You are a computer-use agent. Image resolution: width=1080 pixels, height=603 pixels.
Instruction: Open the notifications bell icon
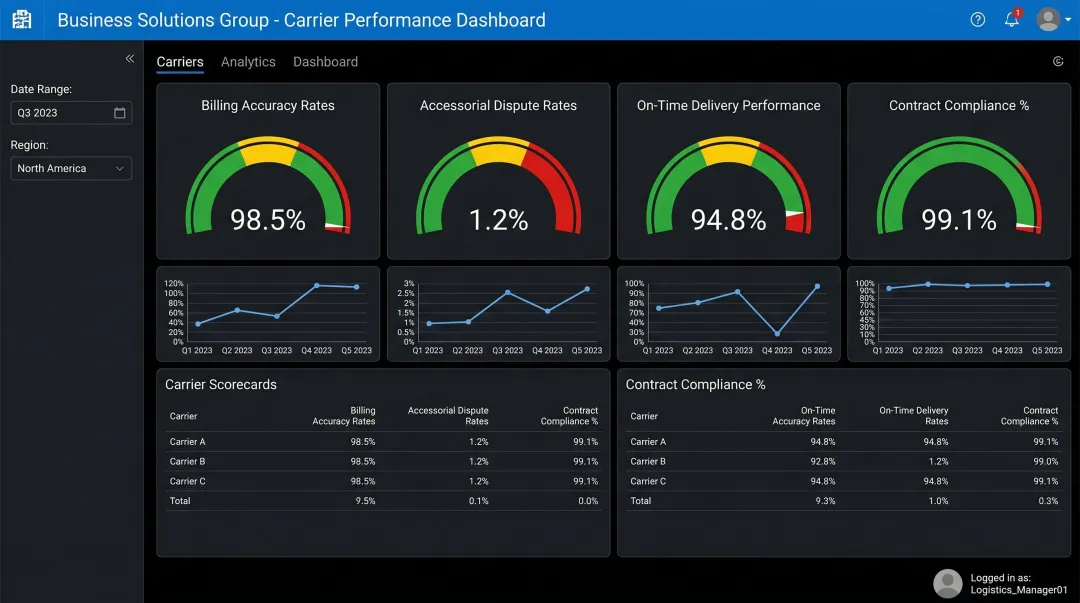click(1011, 19)
